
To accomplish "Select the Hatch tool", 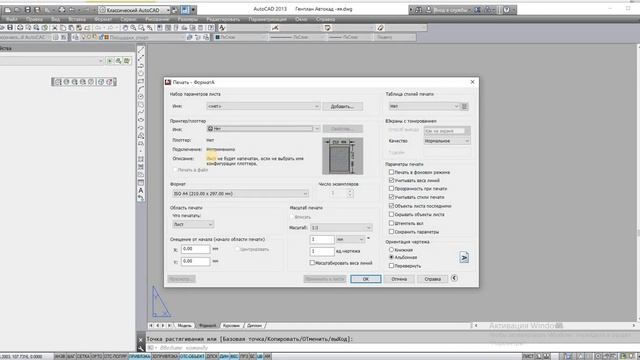I will click(141, 159).
